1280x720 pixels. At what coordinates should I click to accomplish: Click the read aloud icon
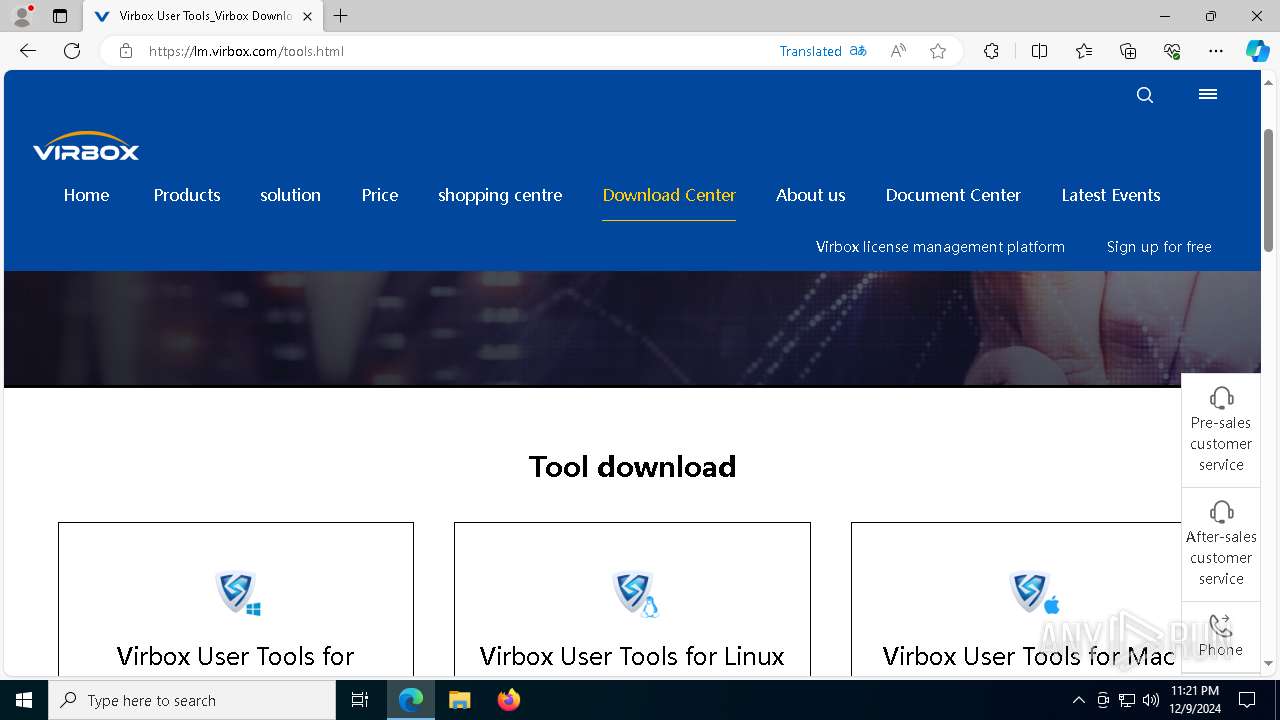coord(898,51)
